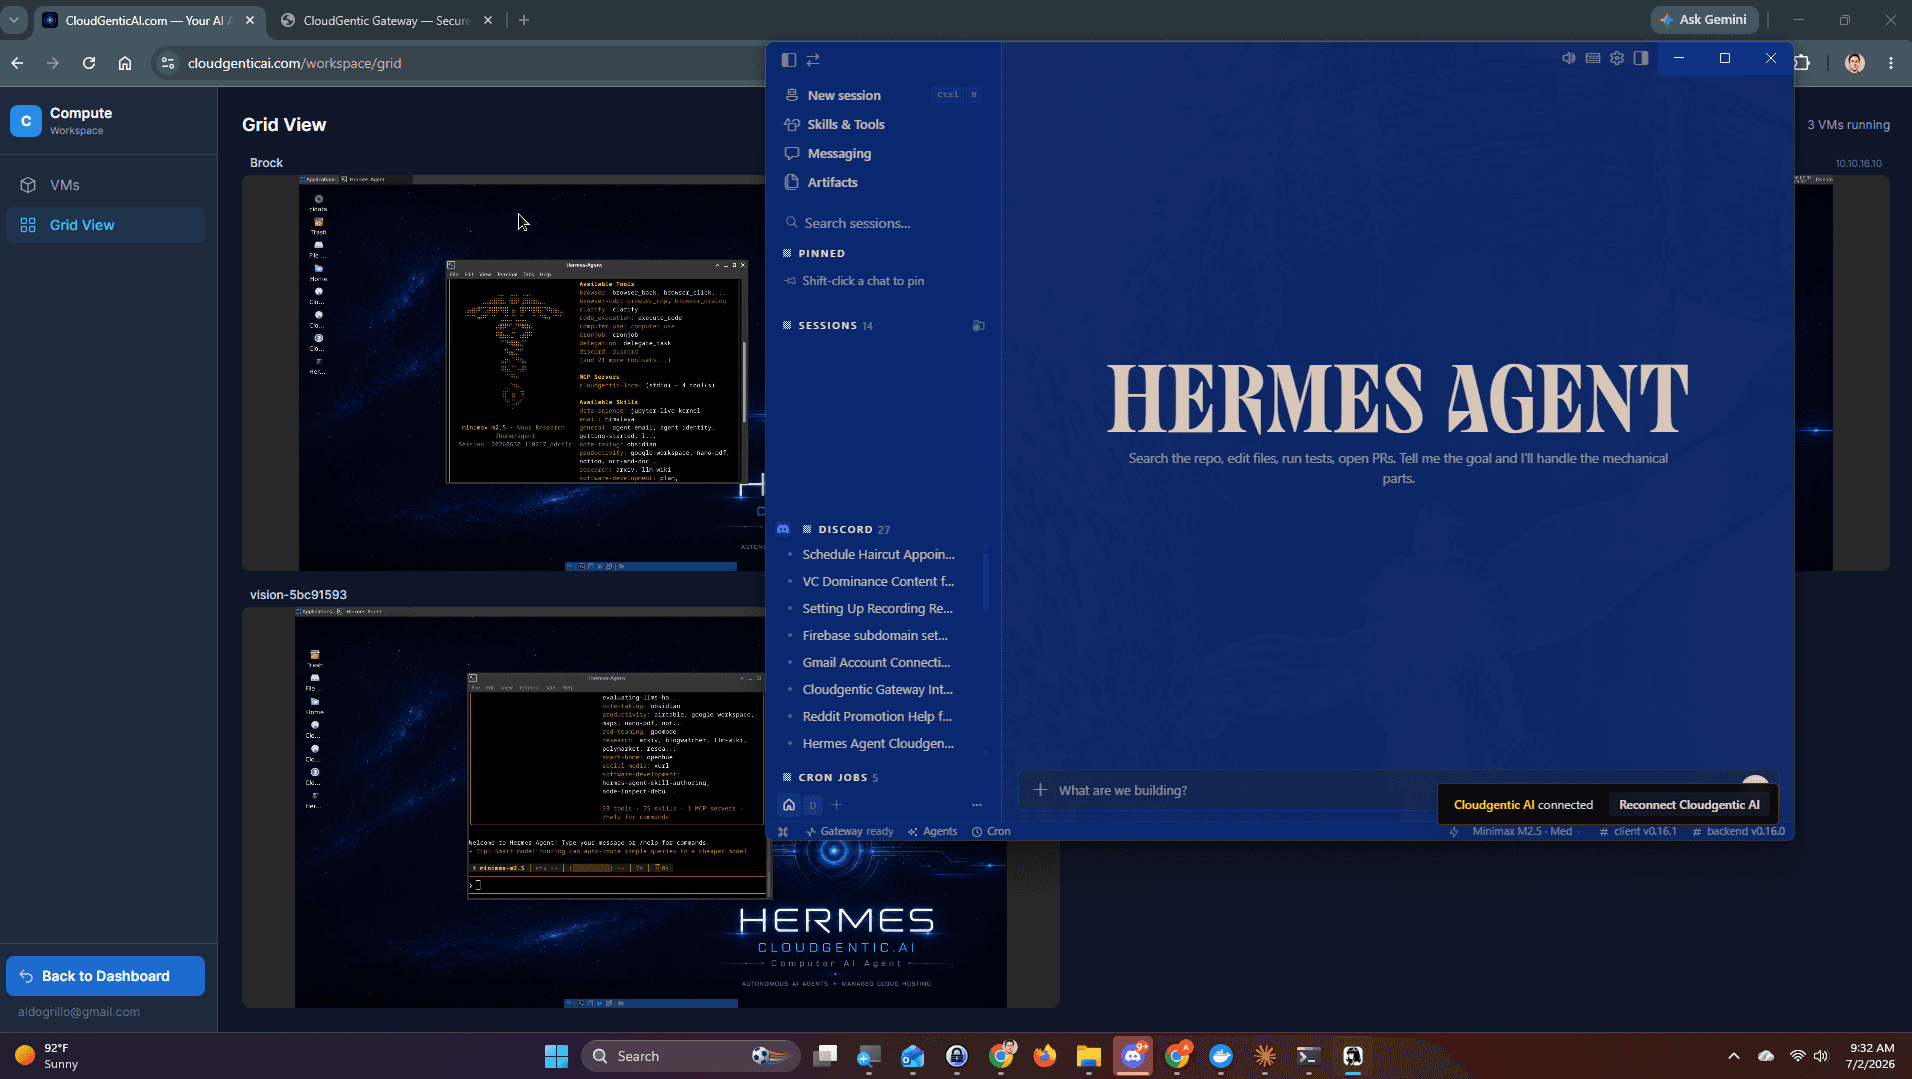Select the D workspace tab
The width and height of the screenshot is (1912, 1079).
click(x=813, y=805)
